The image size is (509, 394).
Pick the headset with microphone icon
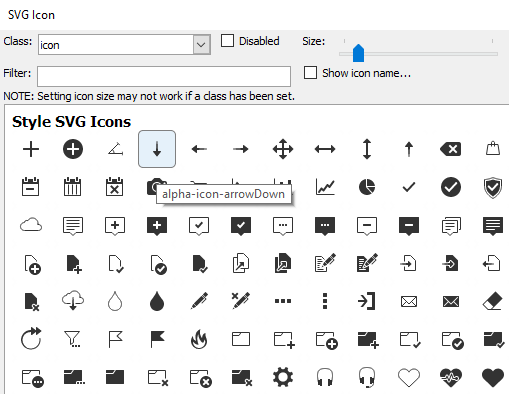tap(367, 378)
